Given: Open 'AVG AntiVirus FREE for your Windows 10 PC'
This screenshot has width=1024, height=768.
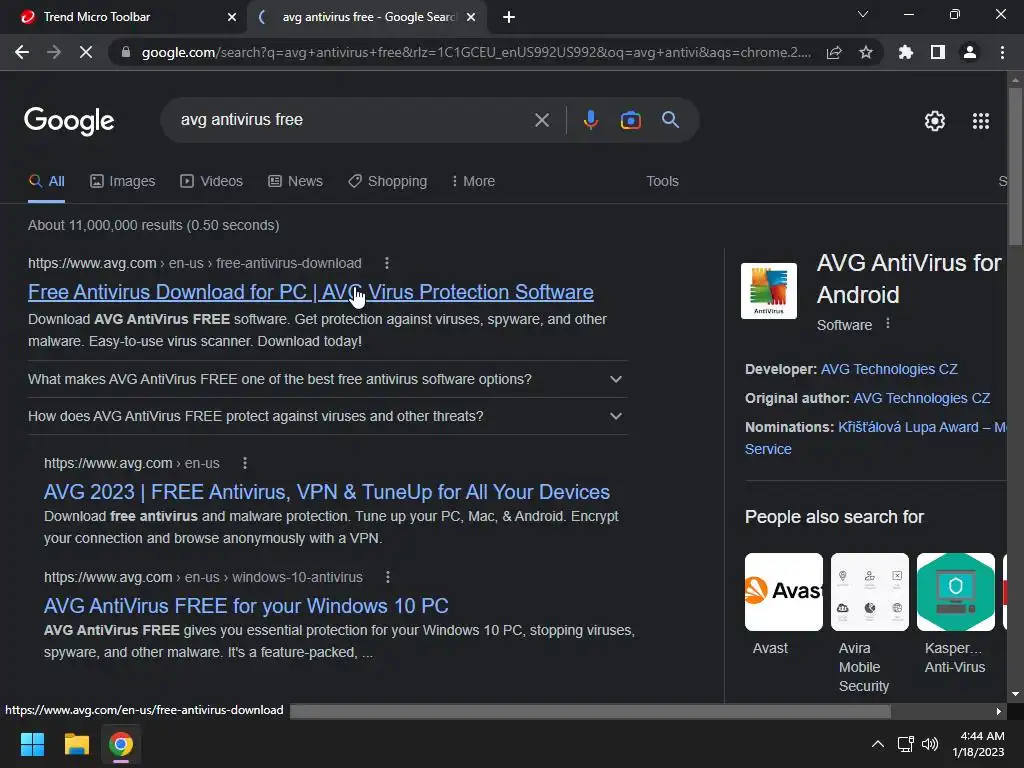Looking at the screenshot, I should [x=246, y=606].
